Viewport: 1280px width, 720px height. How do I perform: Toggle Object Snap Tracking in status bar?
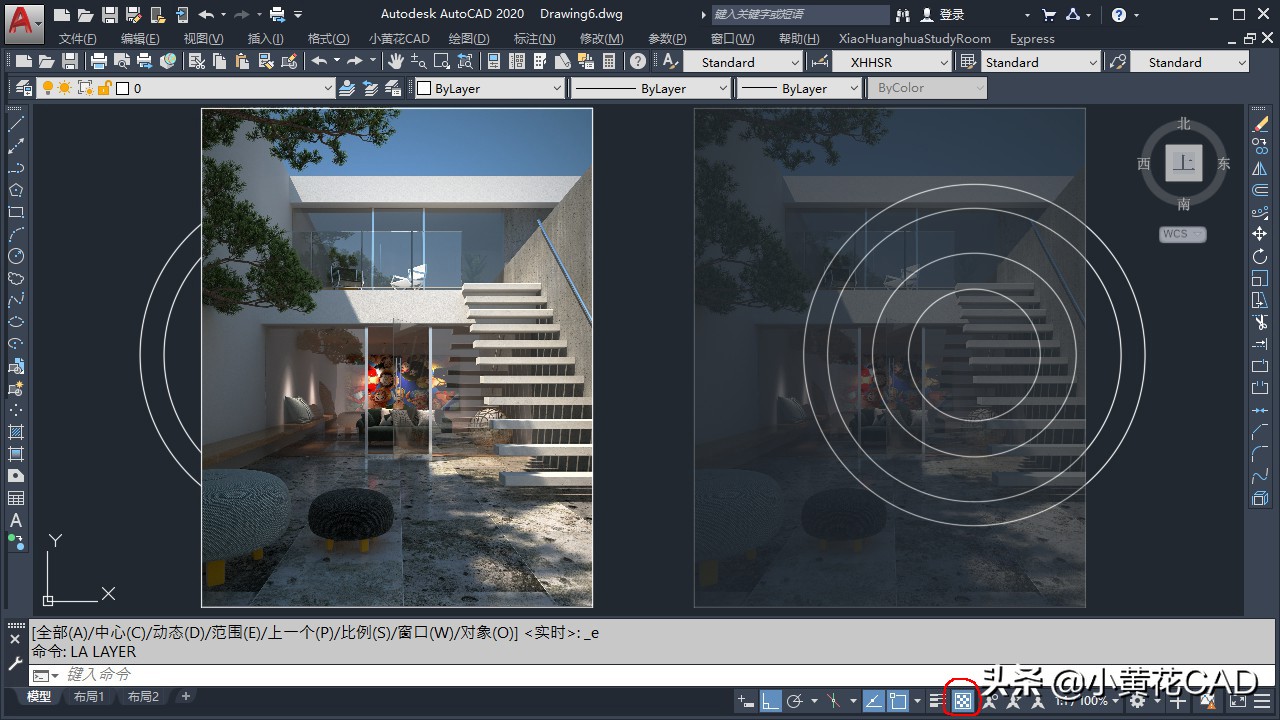tap(872, 701)
